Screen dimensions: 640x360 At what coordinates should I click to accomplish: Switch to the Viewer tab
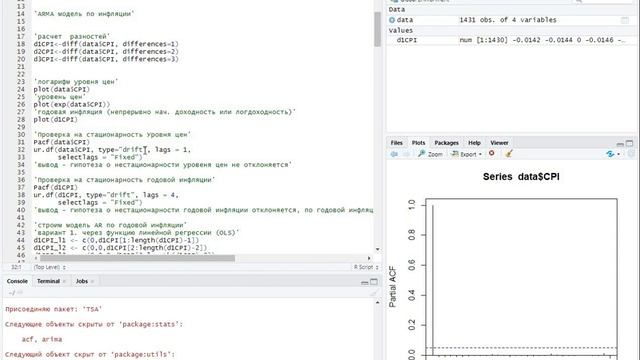pos(499,143)
